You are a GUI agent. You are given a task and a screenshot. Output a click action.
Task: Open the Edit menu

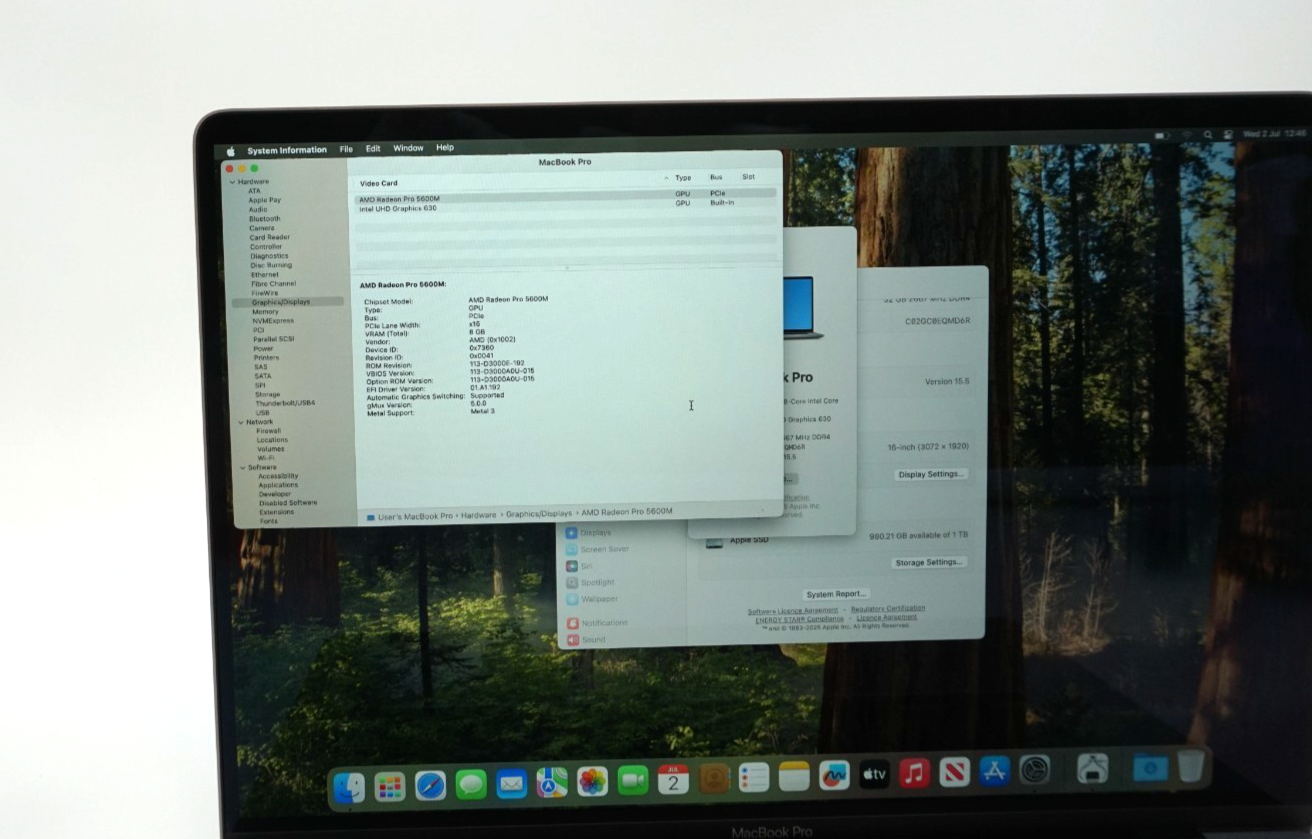tap(373, 148)
